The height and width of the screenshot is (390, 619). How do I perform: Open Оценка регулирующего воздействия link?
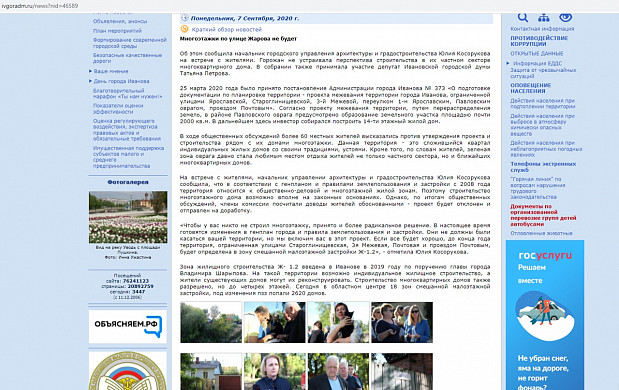(x=127, y=130)
